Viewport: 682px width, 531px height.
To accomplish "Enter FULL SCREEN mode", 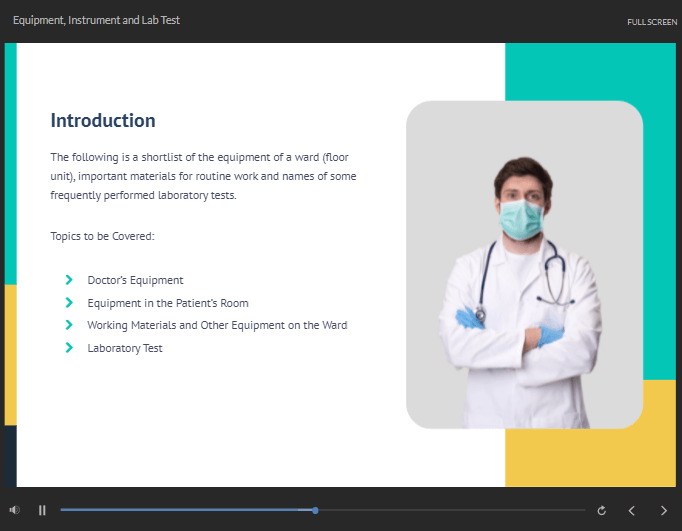I will [x=652, y=22].
